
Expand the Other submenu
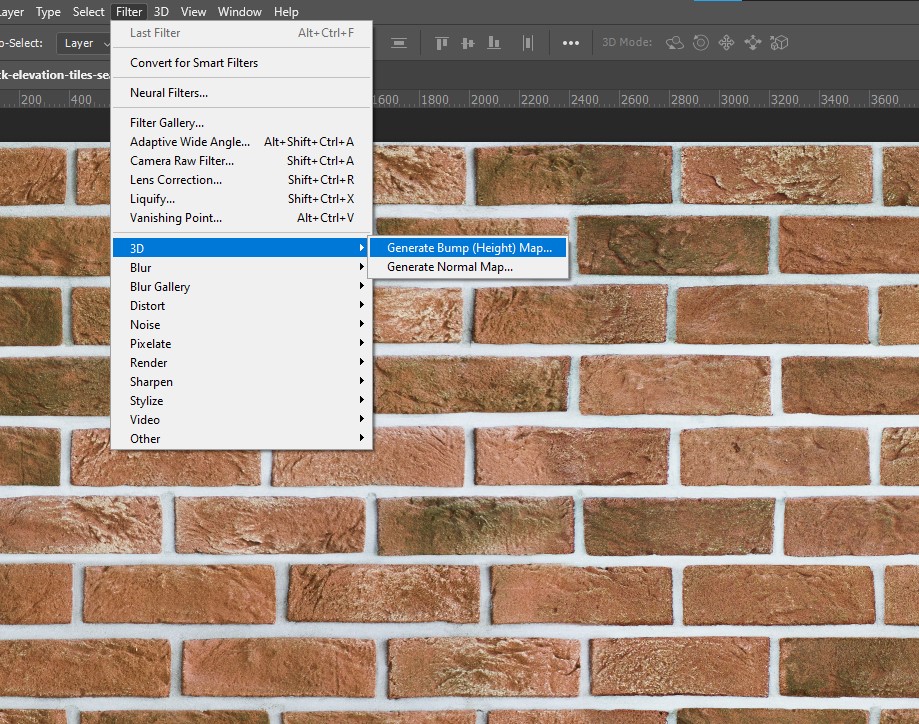click(241, 439)
